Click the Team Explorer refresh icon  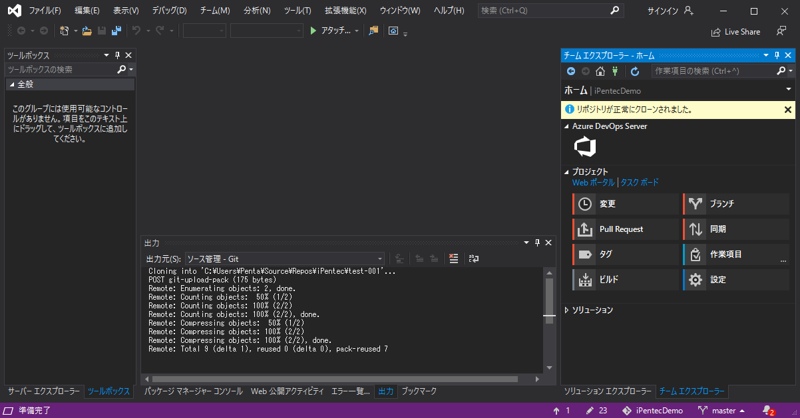pyautogui.click(x=635, y=71)
